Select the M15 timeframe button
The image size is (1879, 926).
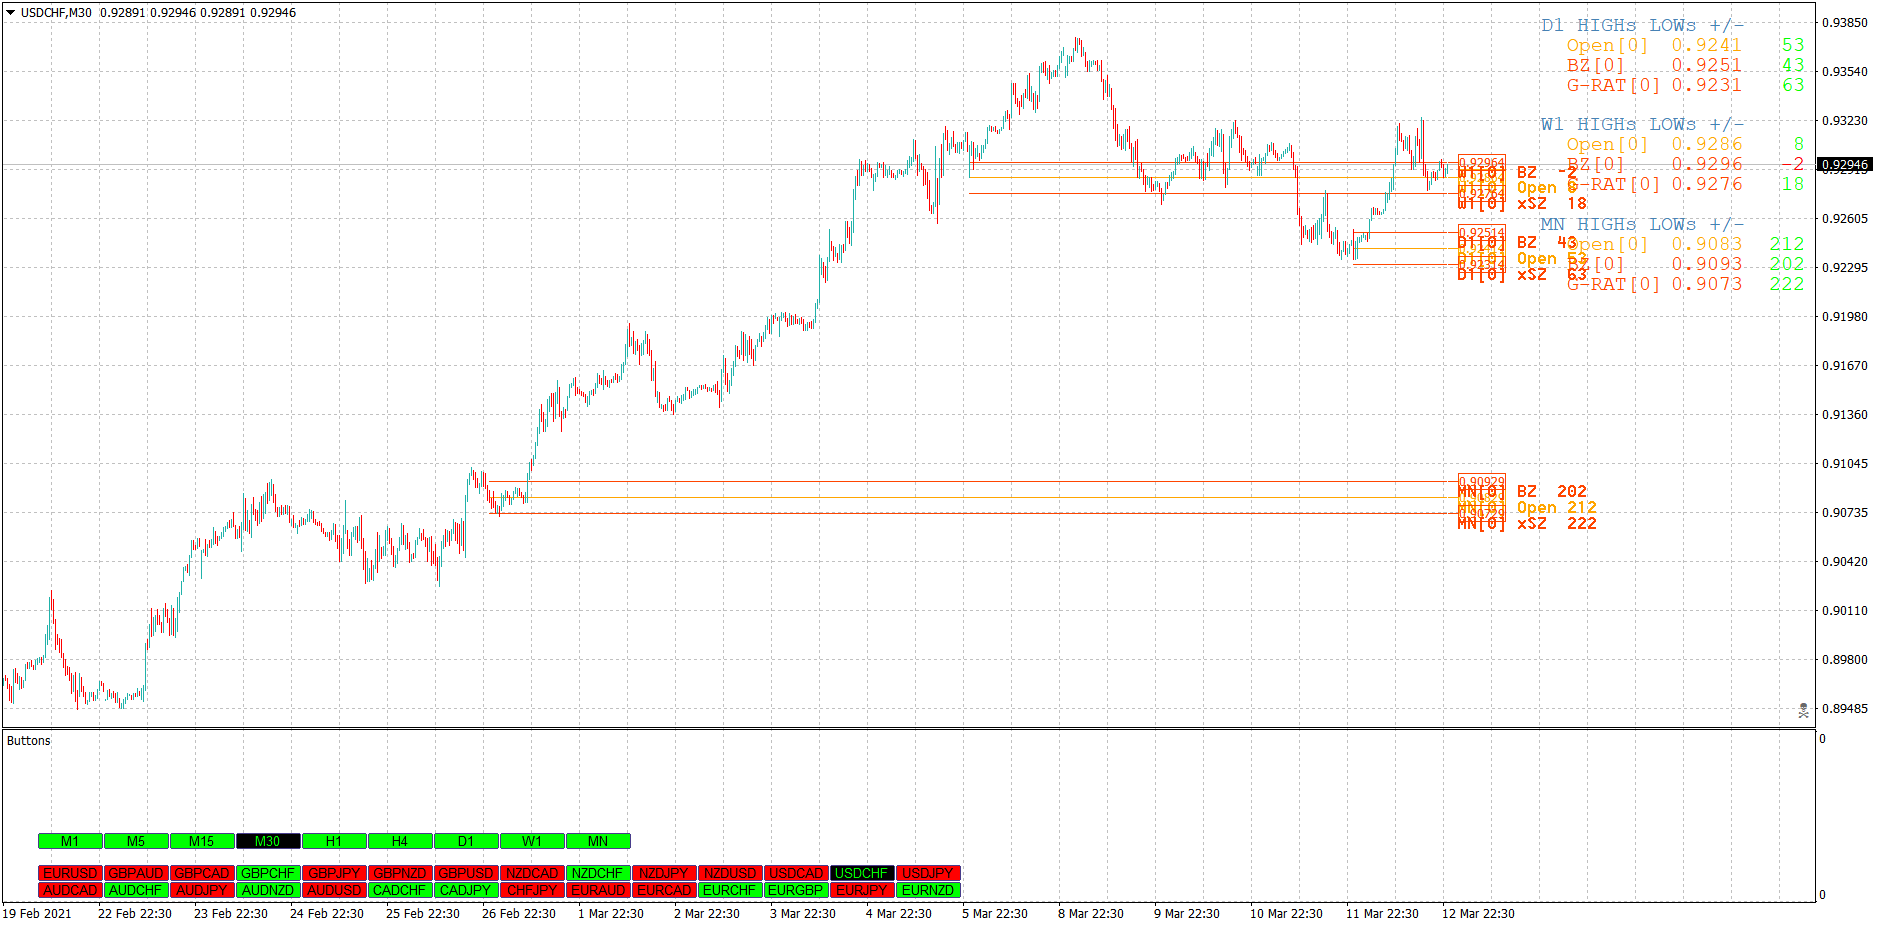pos(201,840)
